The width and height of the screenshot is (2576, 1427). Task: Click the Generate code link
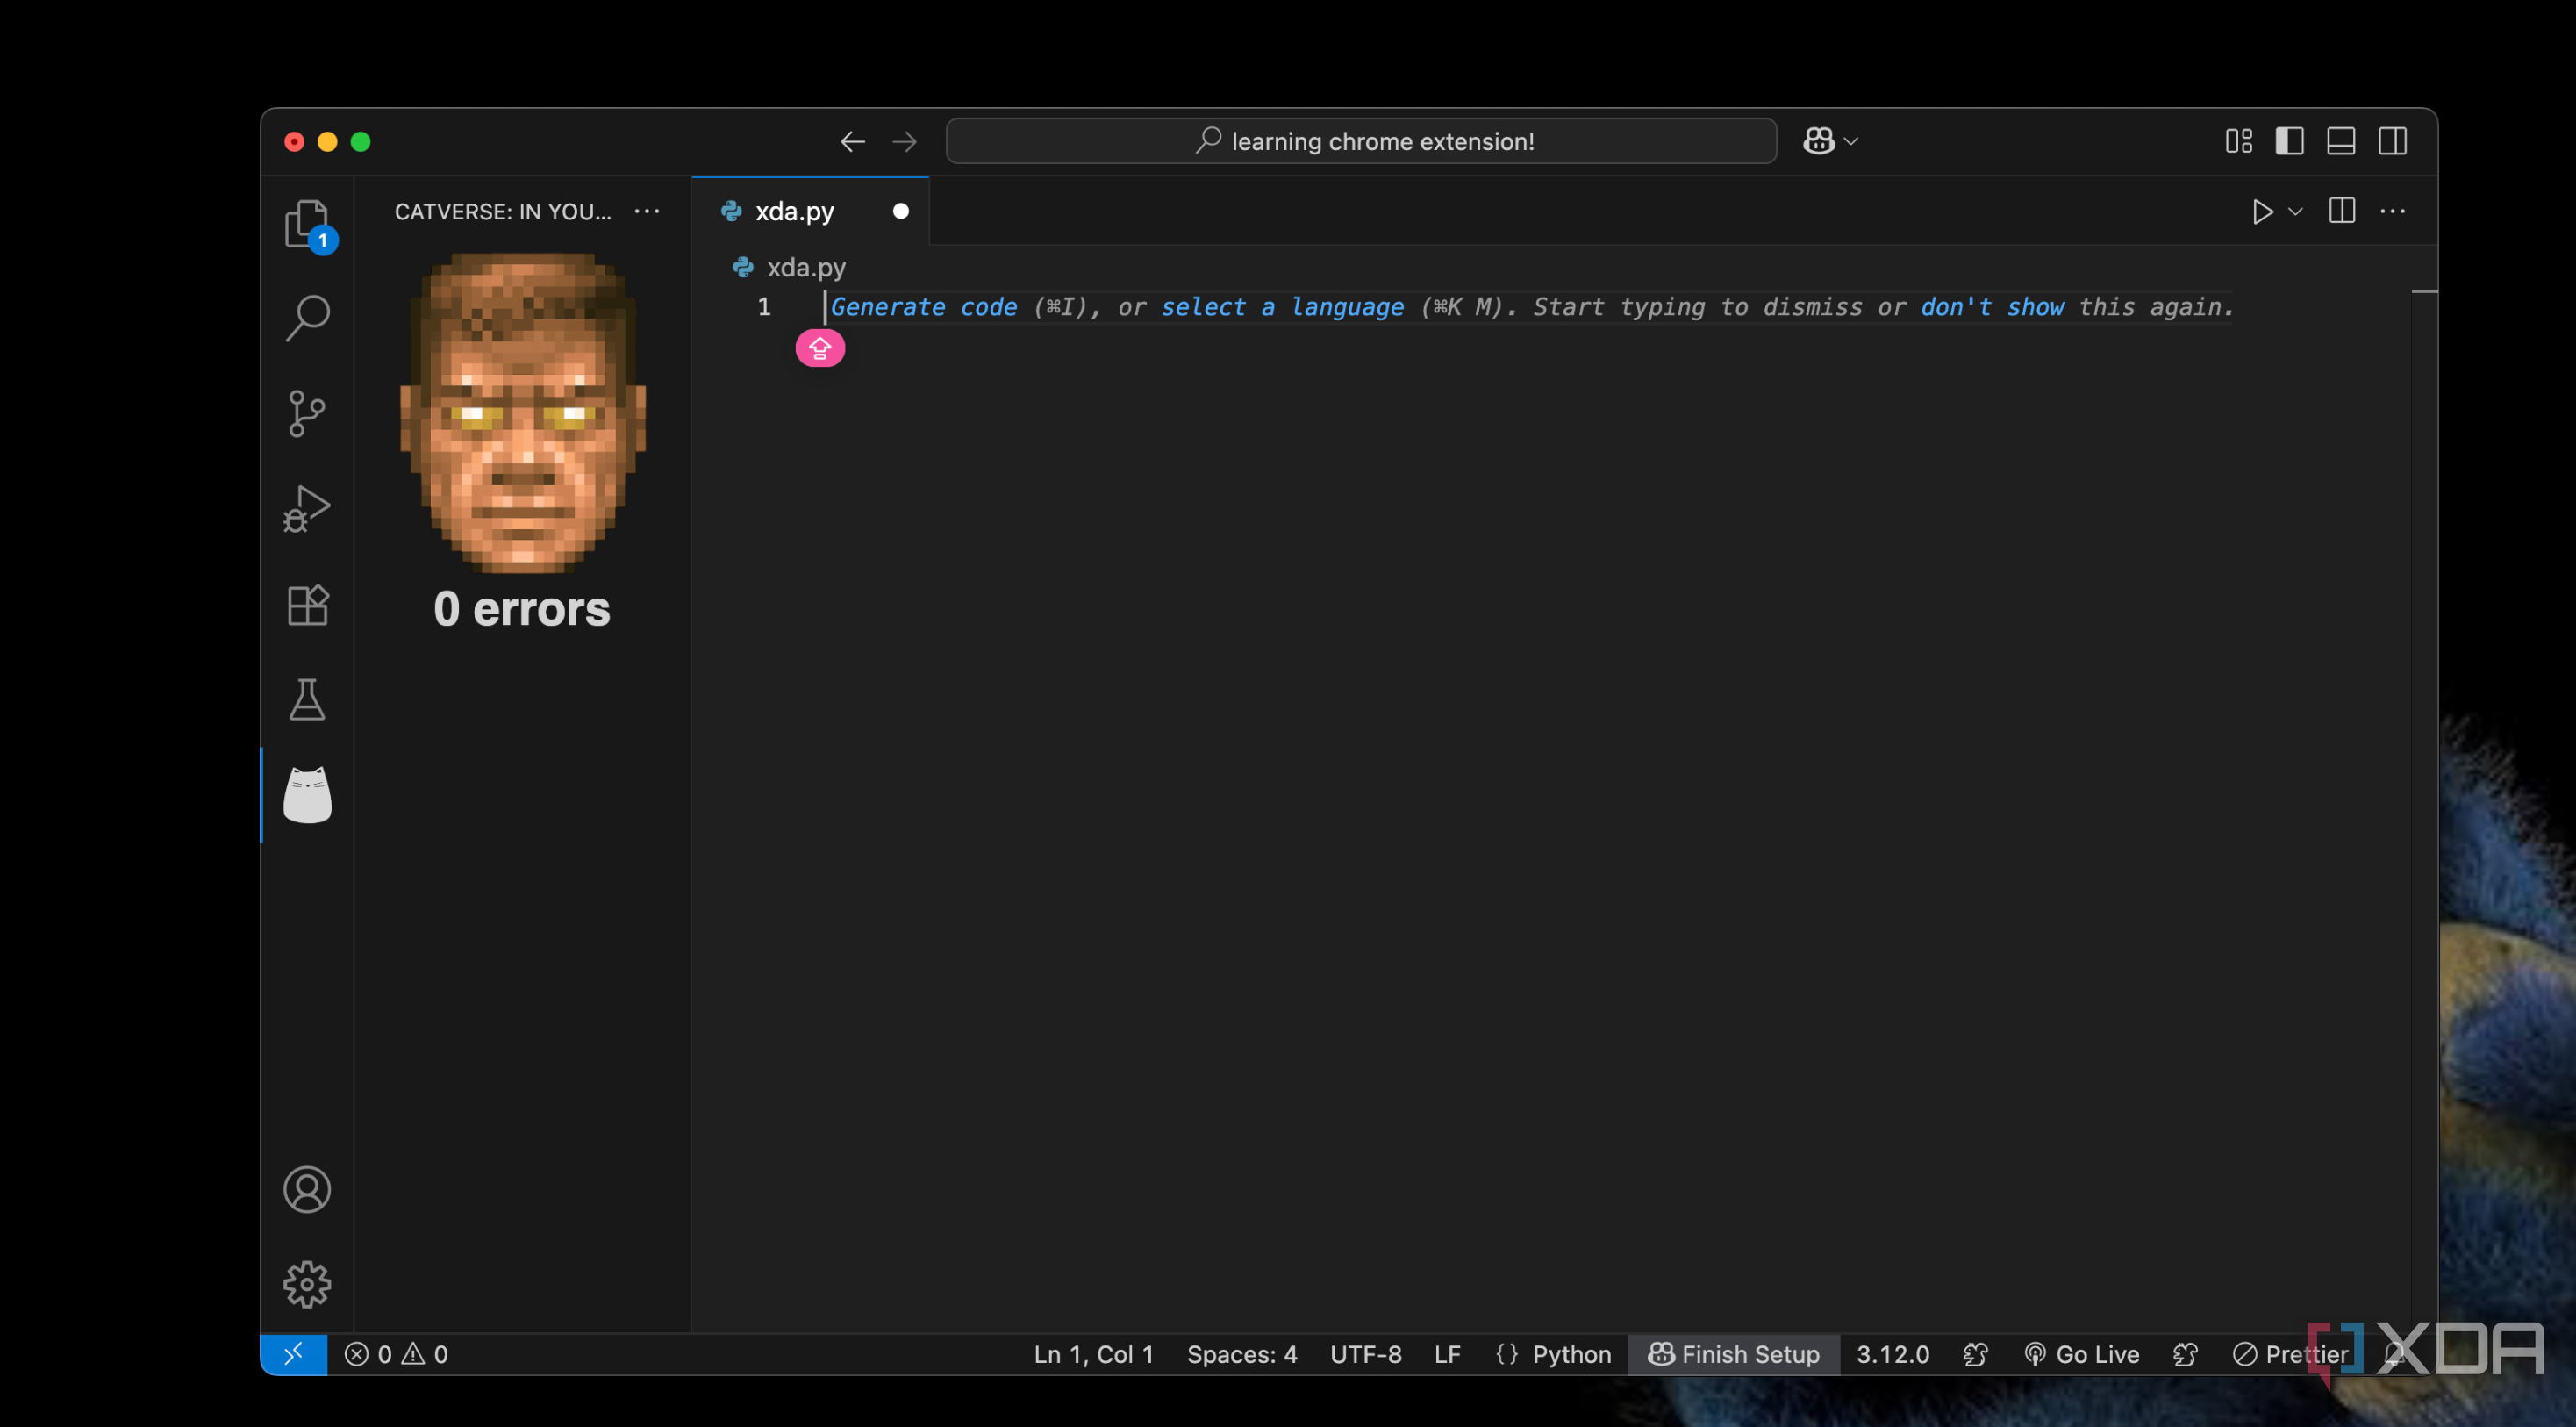tap(924, 307)
